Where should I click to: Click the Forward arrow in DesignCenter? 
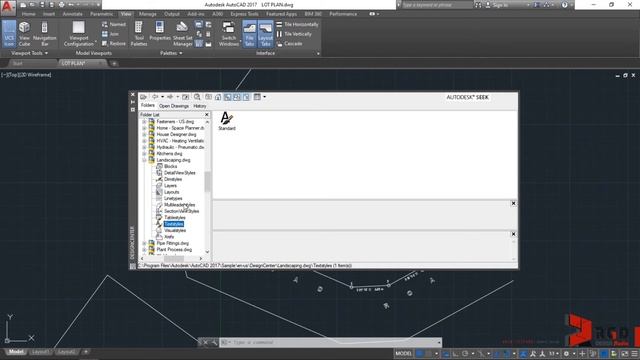click(170, 97)
